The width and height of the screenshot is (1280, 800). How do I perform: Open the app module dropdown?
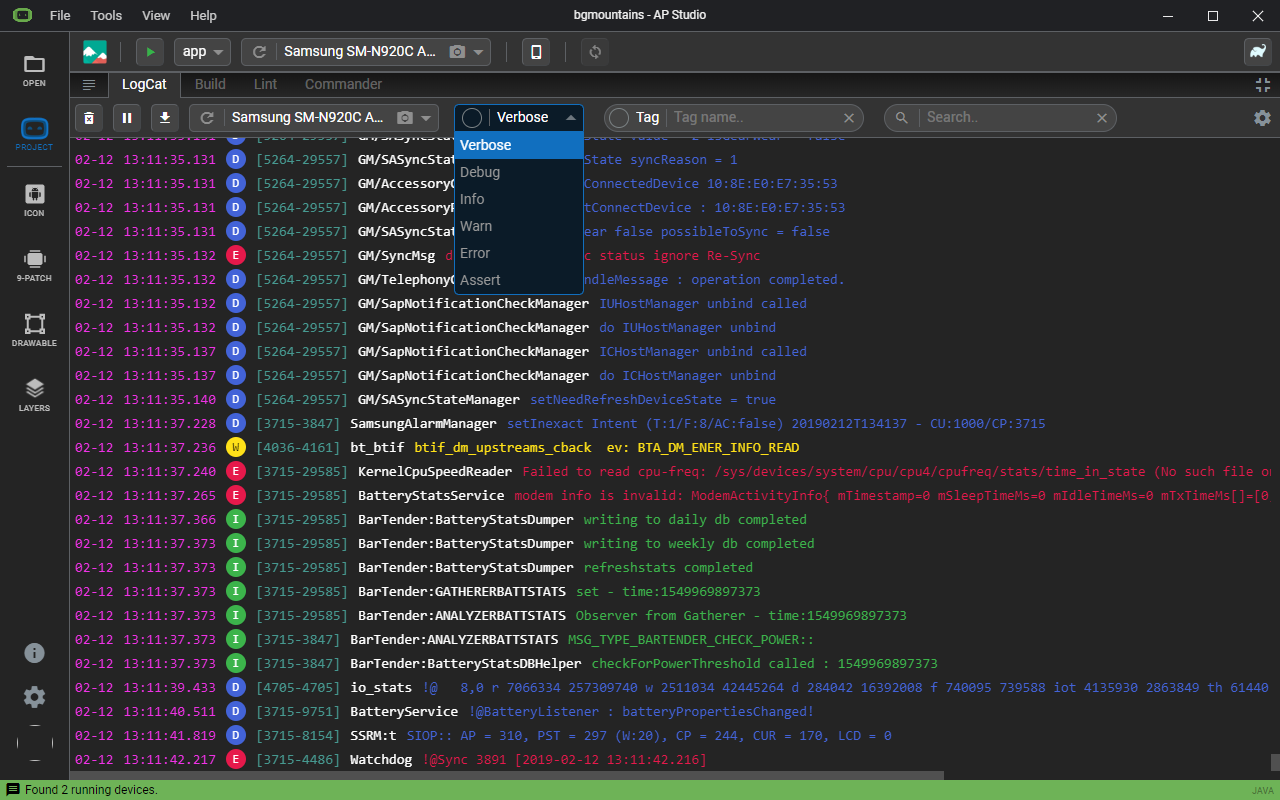203,52
